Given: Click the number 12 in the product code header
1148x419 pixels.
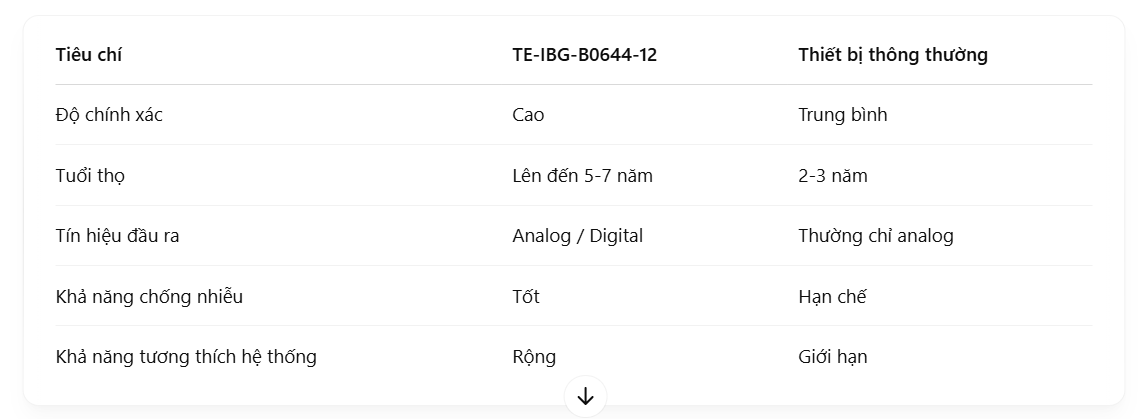Looking at the screenshot, I should coord(646,55).
